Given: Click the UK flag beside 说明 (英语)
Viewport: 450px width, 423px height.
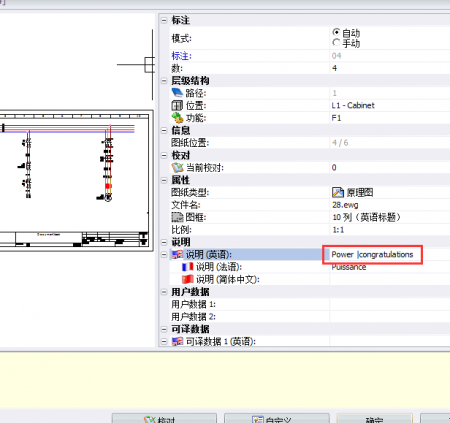Looking at the screenshot, I should pos(177,255).
